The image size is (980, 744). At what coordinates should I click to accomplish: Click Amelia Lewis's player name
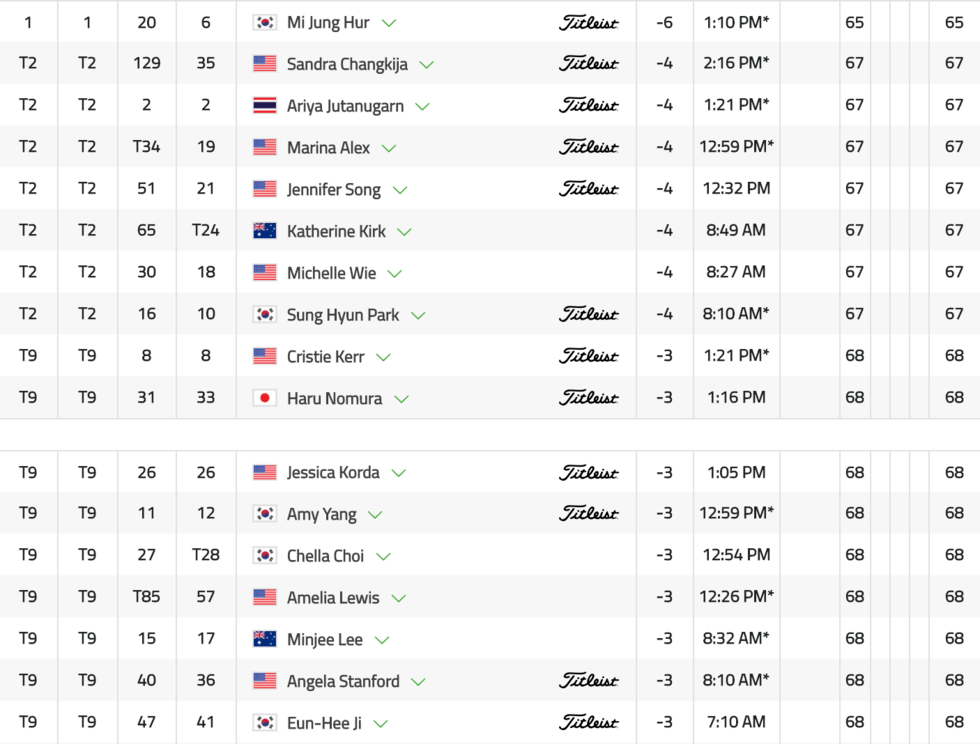(x=333, y=597)
